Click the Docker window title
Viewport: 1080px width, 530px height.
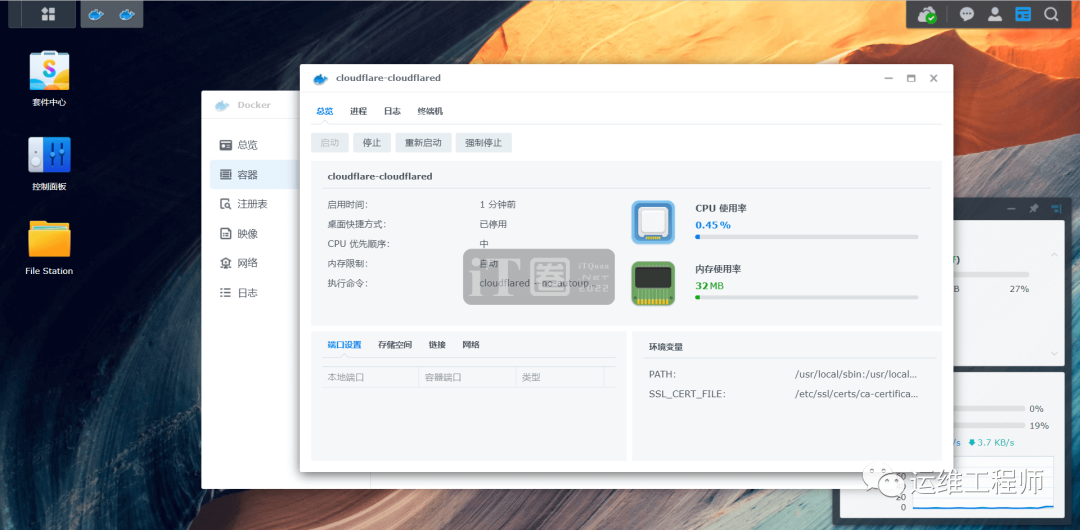point(254,105)
